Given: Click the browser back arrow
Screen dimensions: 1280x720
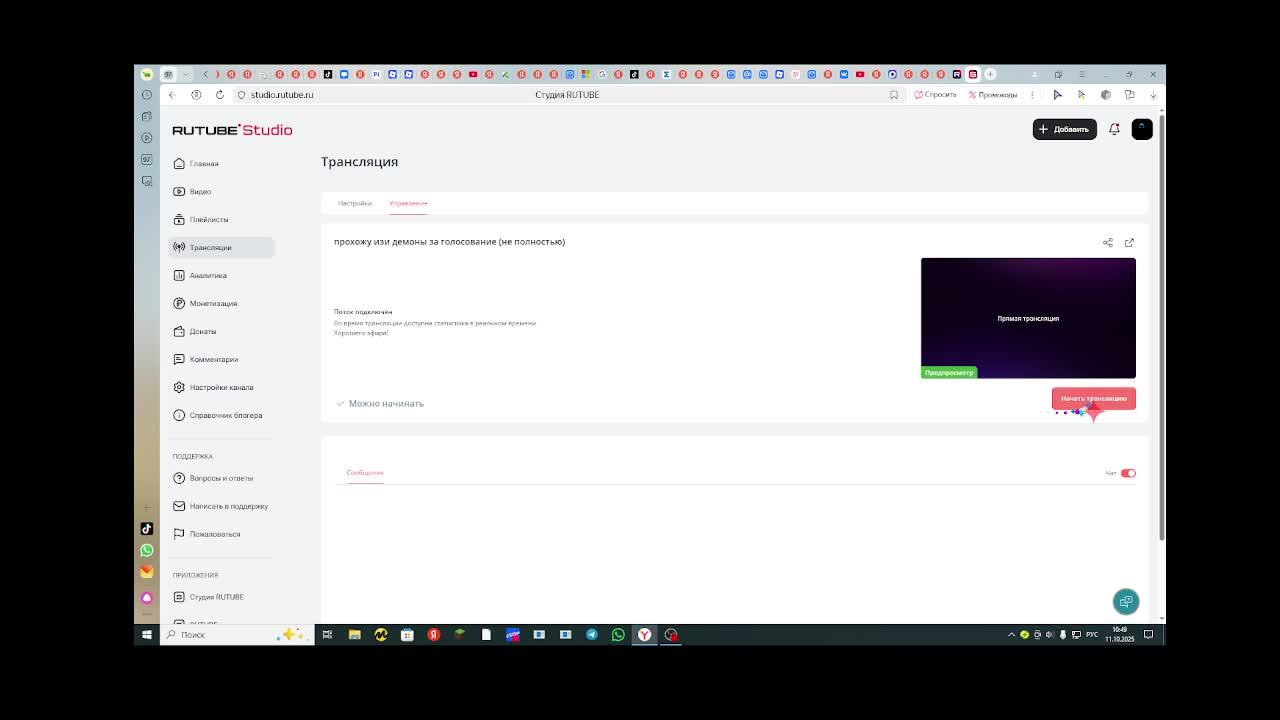Looking at the screenshot, I should 172,95.
